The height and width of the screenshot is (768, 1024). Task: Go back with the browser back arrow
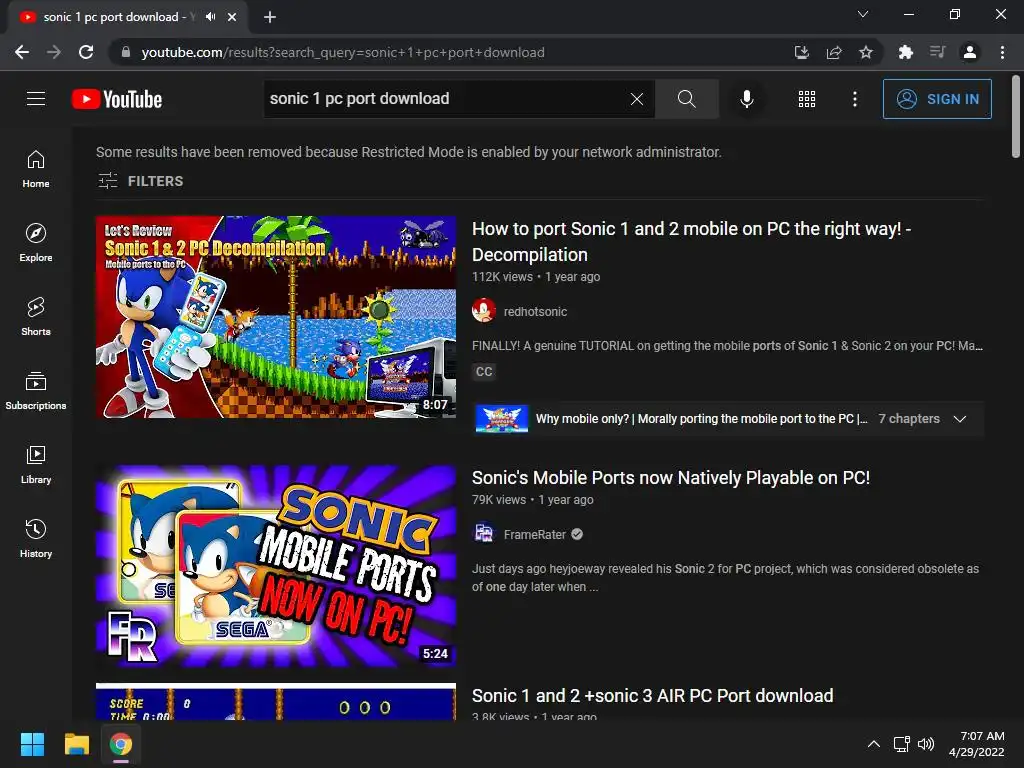[x=22, y=52]
